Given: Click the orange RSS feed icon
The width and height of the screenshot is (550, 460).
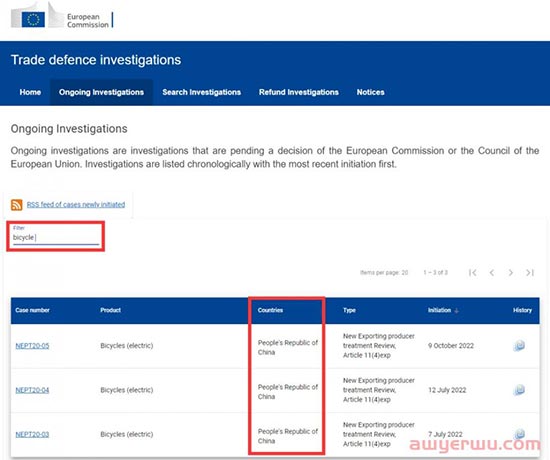Looking at the screenshot, I should 16,205.
